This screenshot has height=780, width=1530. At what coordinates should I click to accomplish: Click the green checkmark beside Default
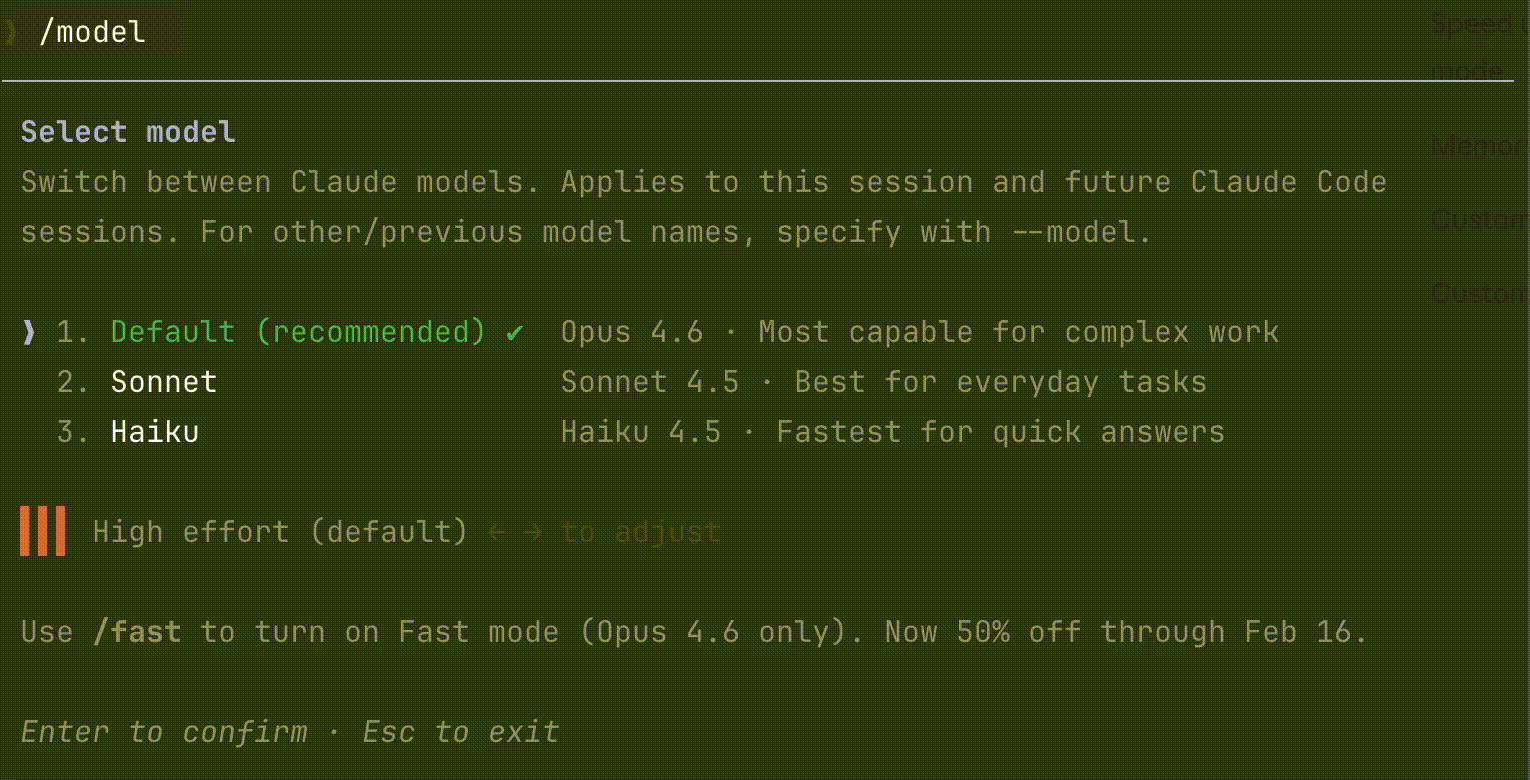pyautogui.click(x=514, y=332)
